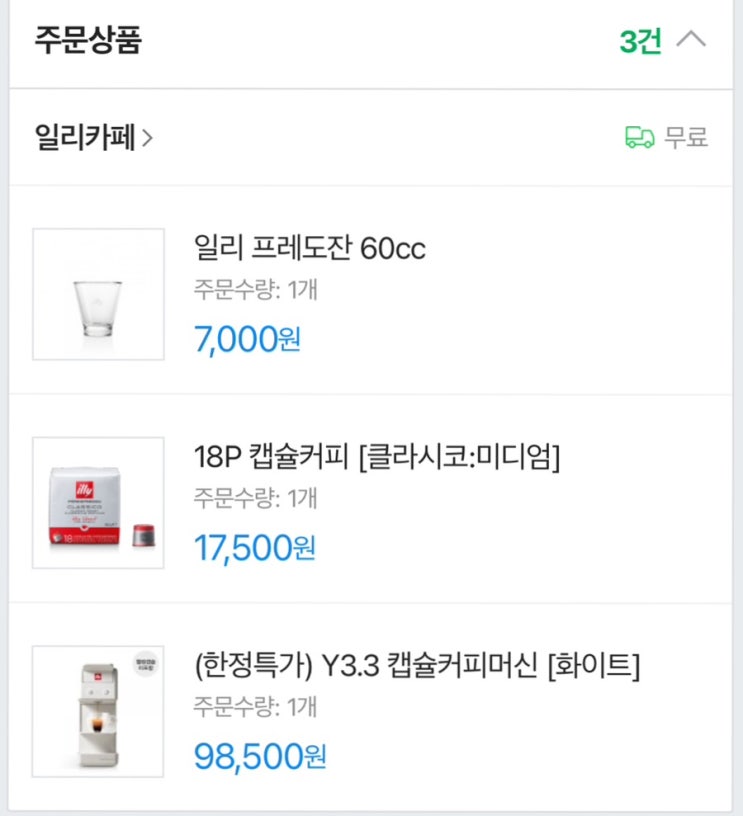Click the 17,500원 price
The image size is (743, 816).
(x=254, y=548)
